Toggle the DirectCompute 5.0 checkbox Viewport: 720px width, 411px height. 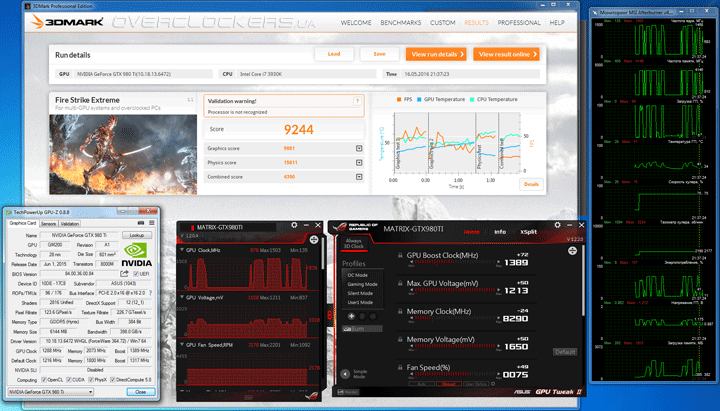(113, 380)
